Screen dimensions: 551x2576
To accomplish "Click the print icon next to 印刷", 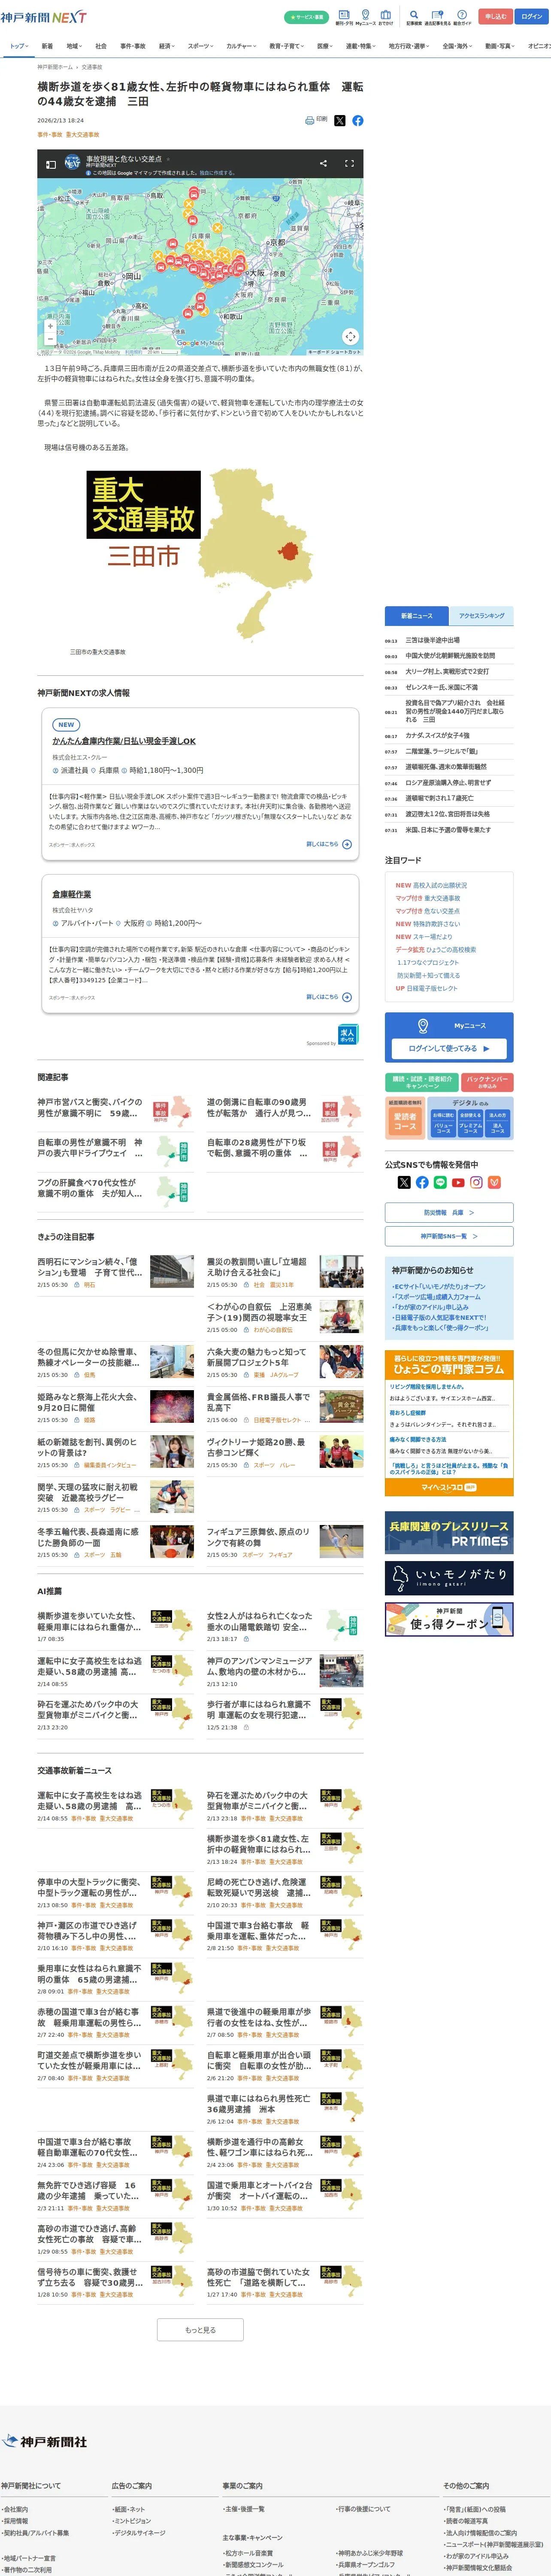I will click(309, 120).
